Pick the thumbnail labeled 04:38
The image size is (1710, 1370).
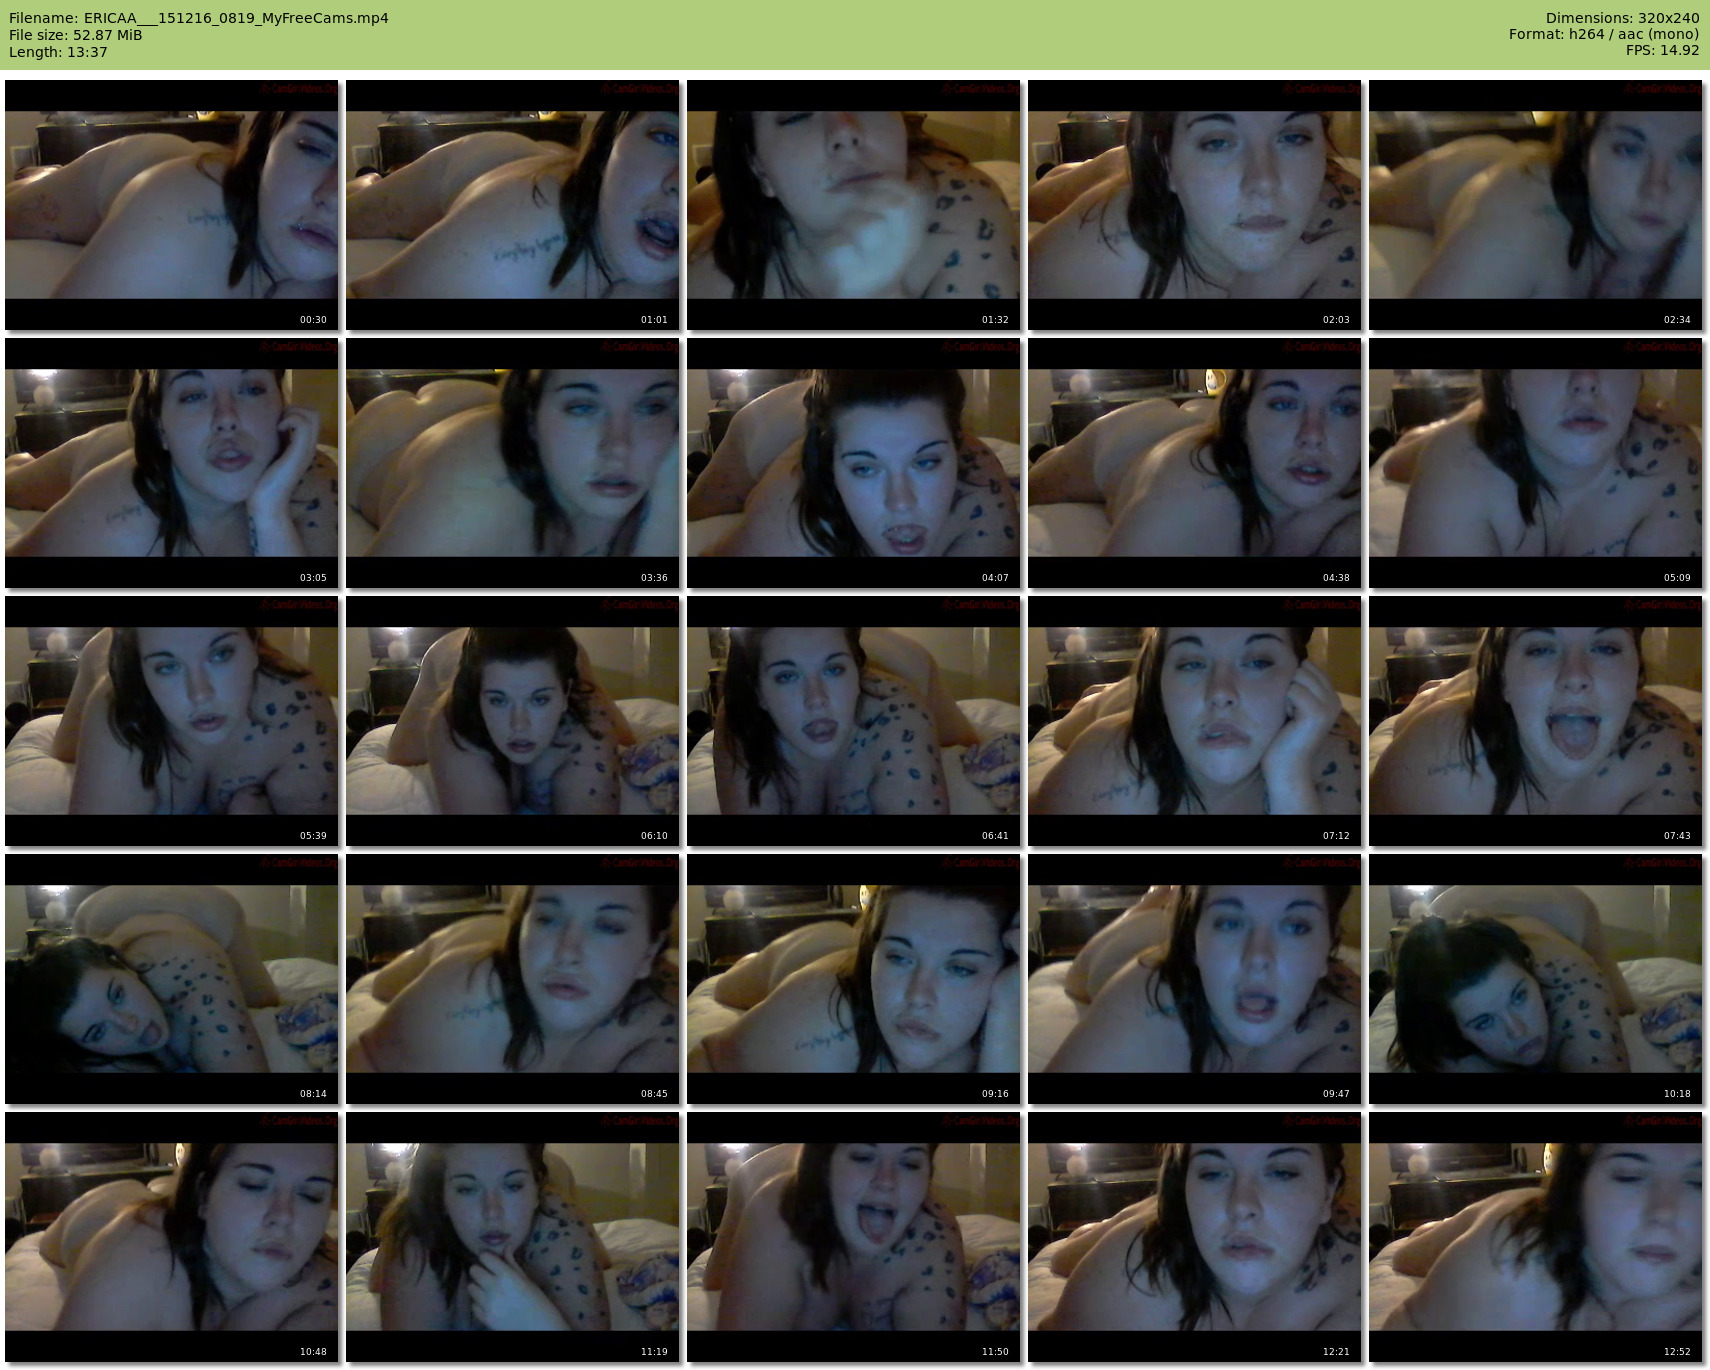tap(1195, 463)
